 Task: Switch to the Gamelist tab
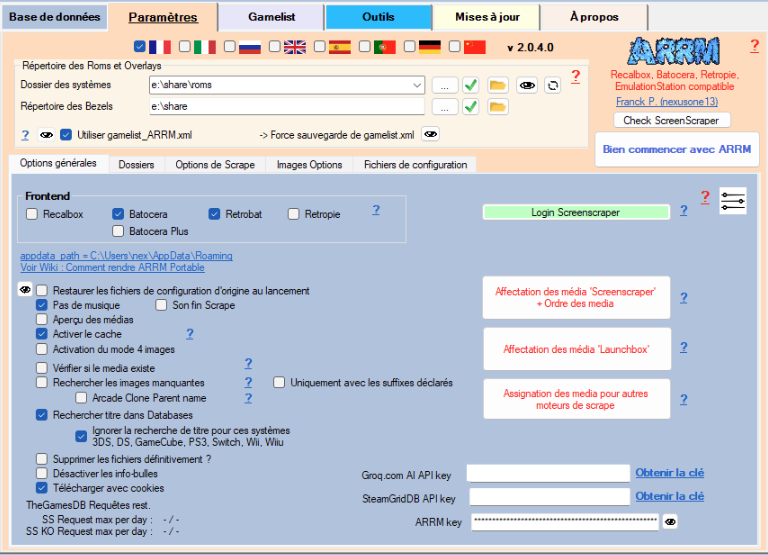pyautogui.click(x=271, y=17)
